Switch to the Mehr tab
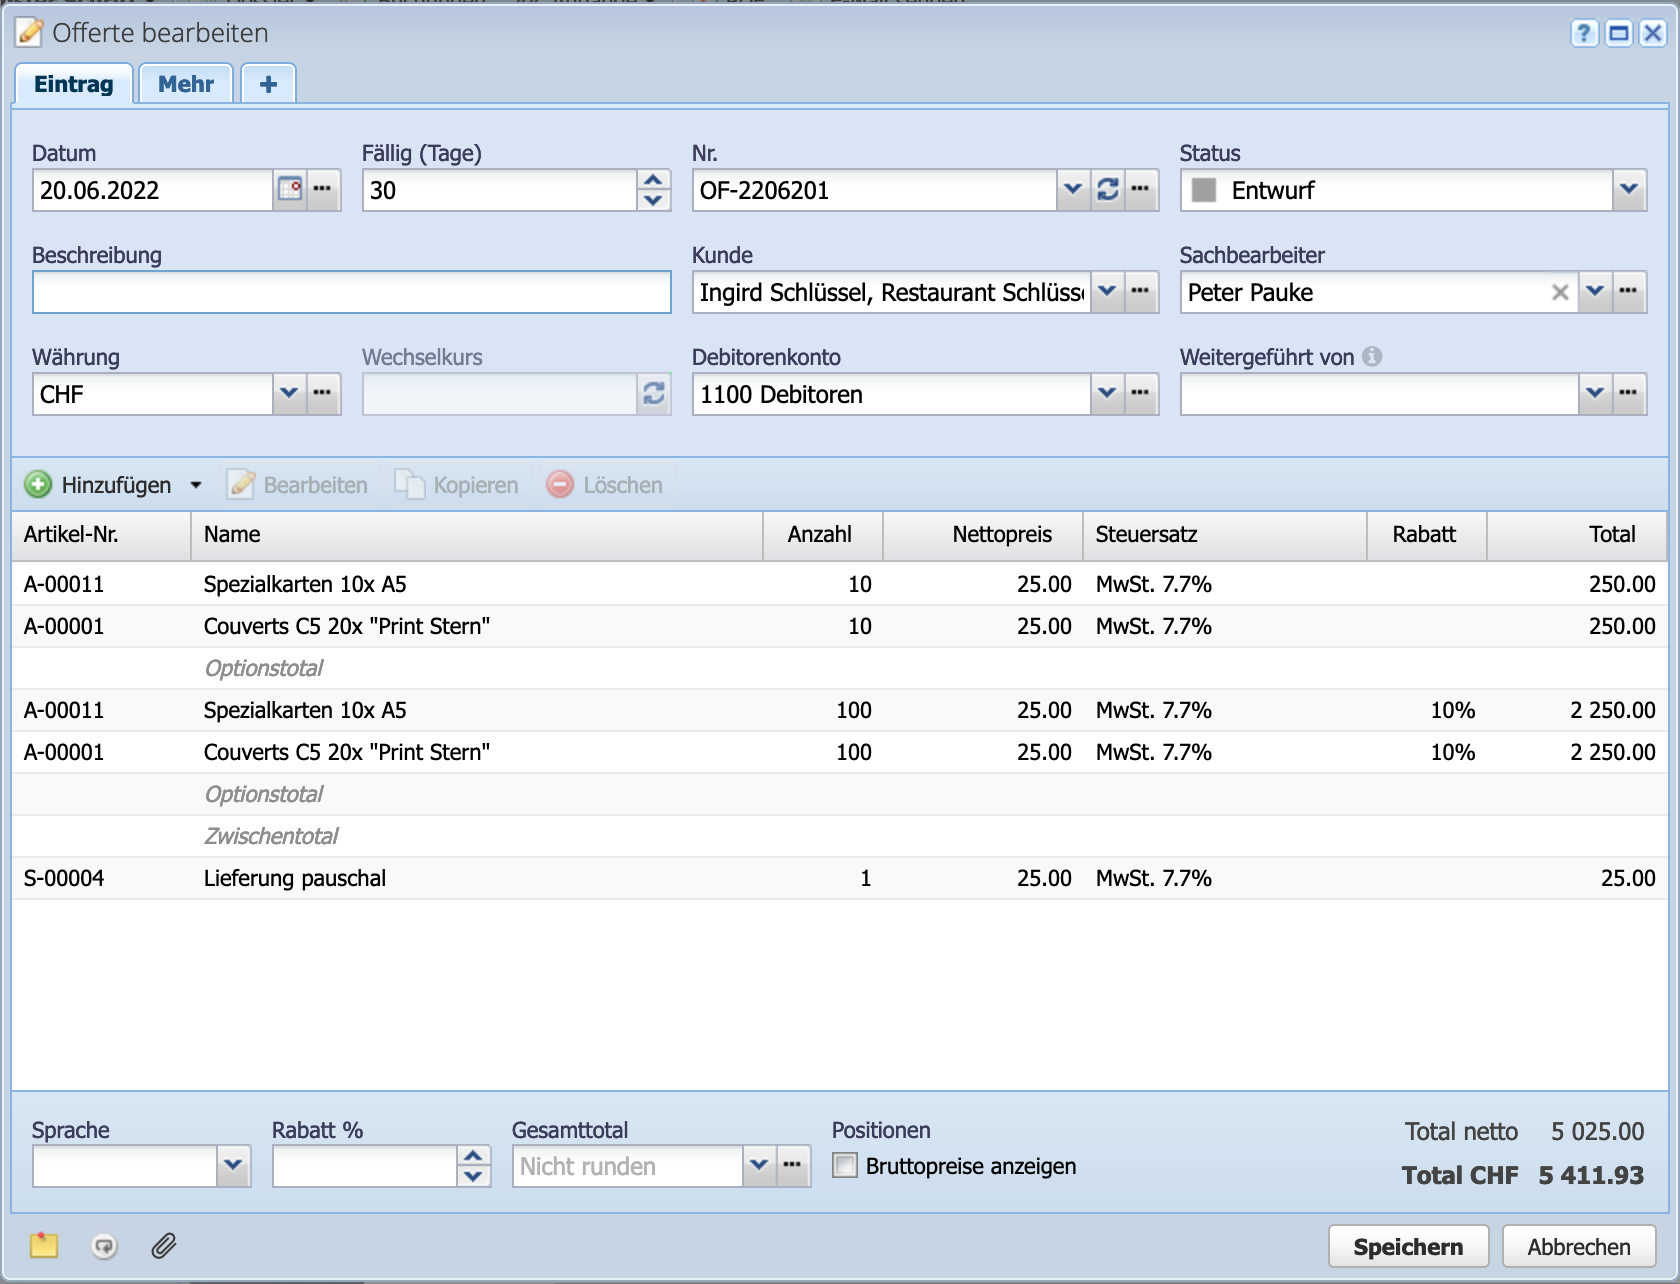Viewport: 1680px width, 1284px height. (186, 84)
